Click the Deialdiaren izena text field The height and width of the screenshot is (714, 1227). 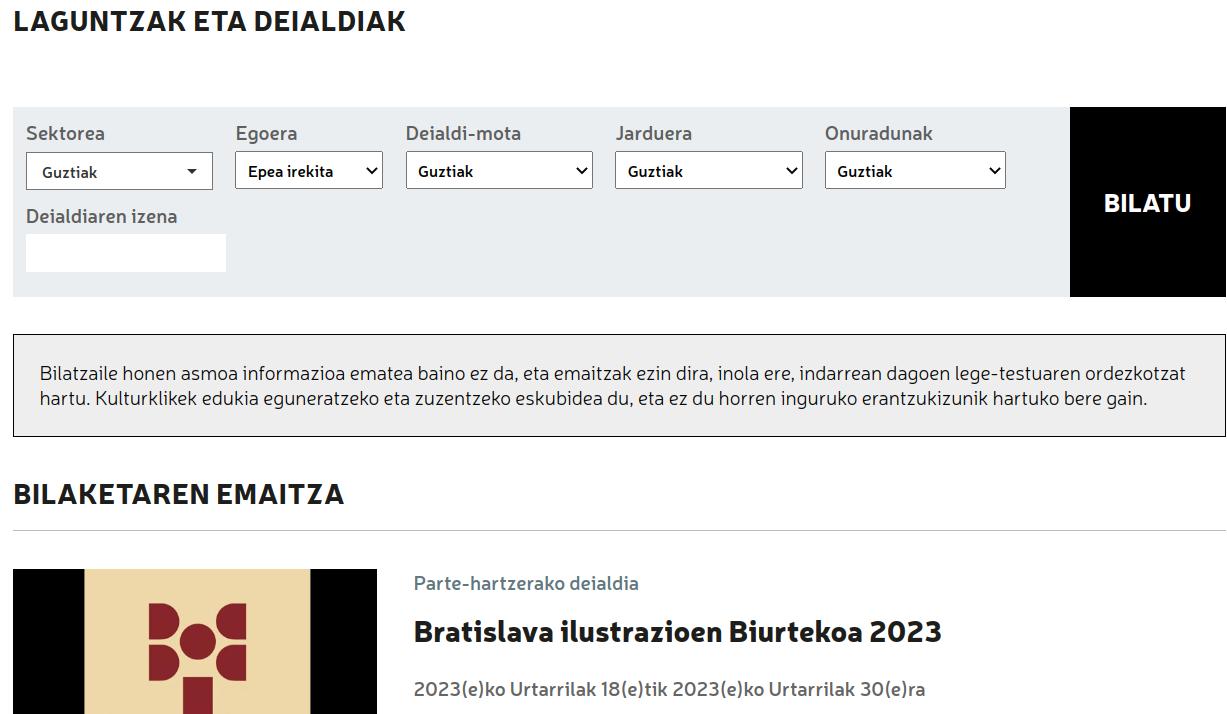(x=126, y=253)
